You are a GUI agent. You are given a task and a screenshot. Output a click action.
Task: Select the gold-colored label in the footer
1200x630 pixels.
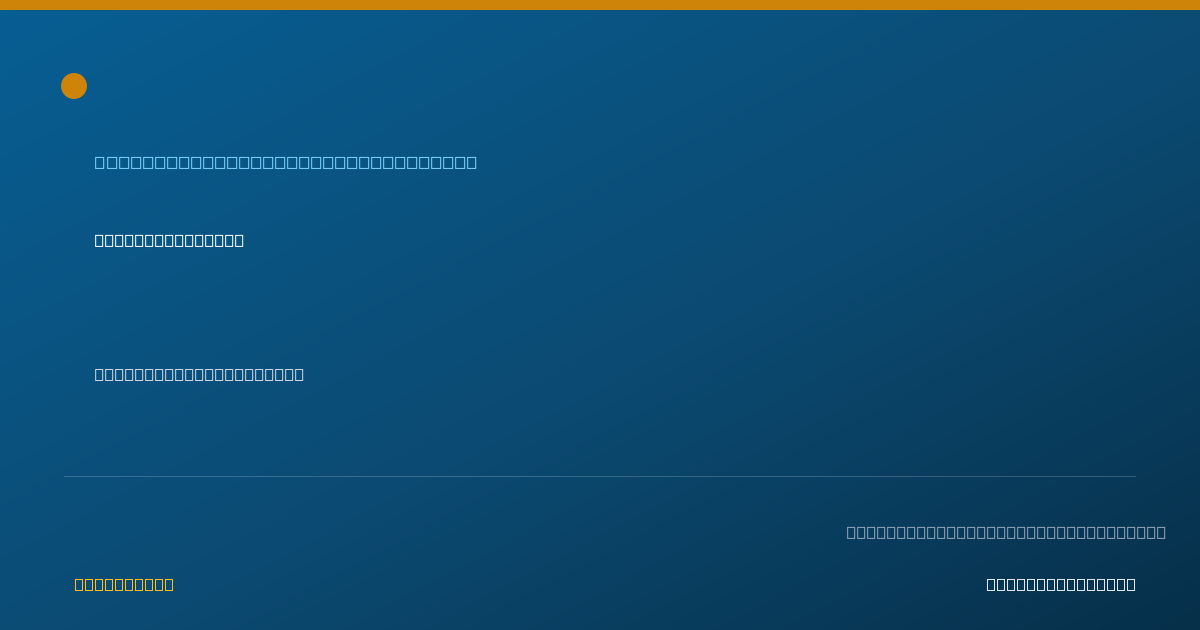tap(124, 584)
